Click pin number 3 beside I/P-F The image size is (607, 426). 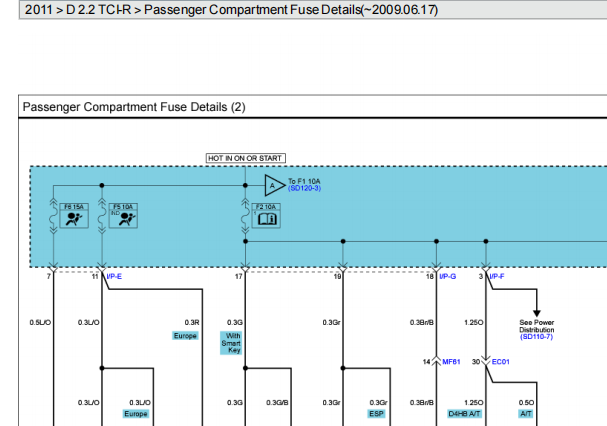click(x=481, y=277)
